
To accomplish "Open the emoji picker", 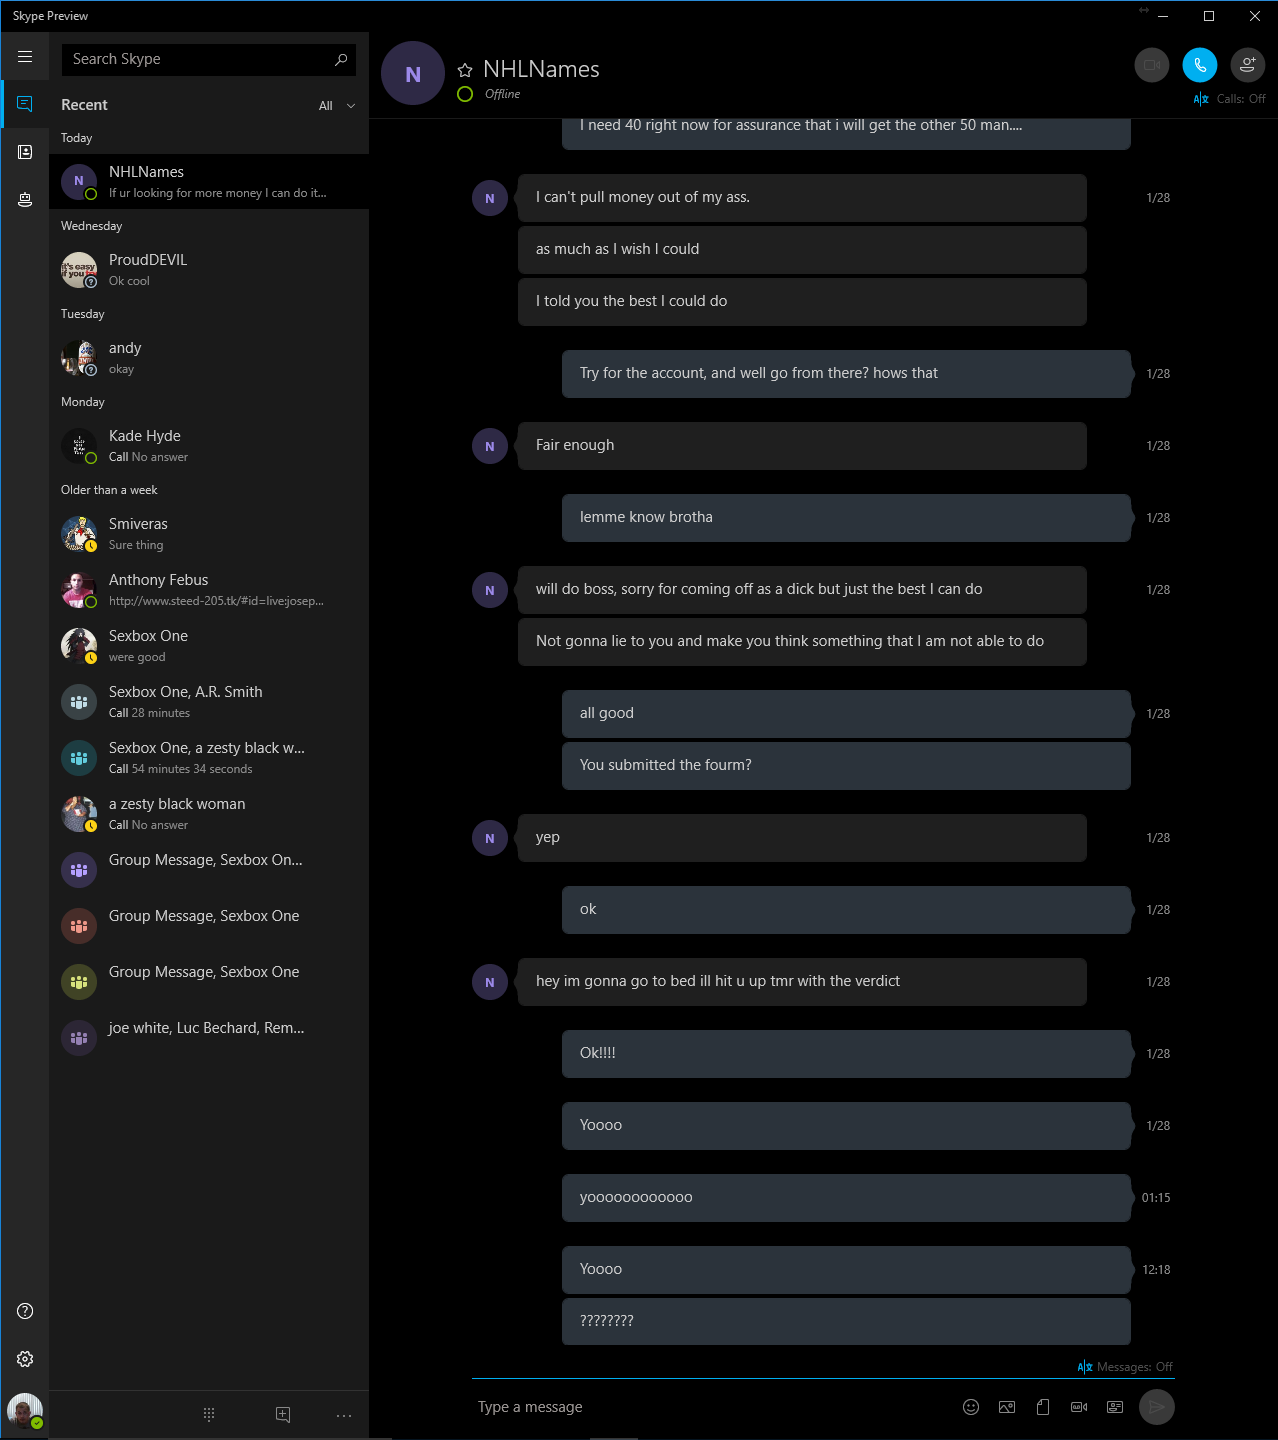I will [x=971, y=1407].
